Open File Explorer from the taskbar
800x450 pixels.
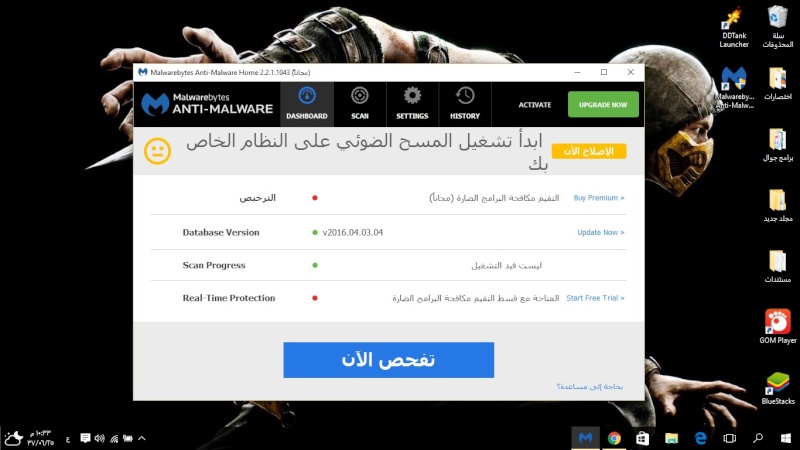pos(671,438)
